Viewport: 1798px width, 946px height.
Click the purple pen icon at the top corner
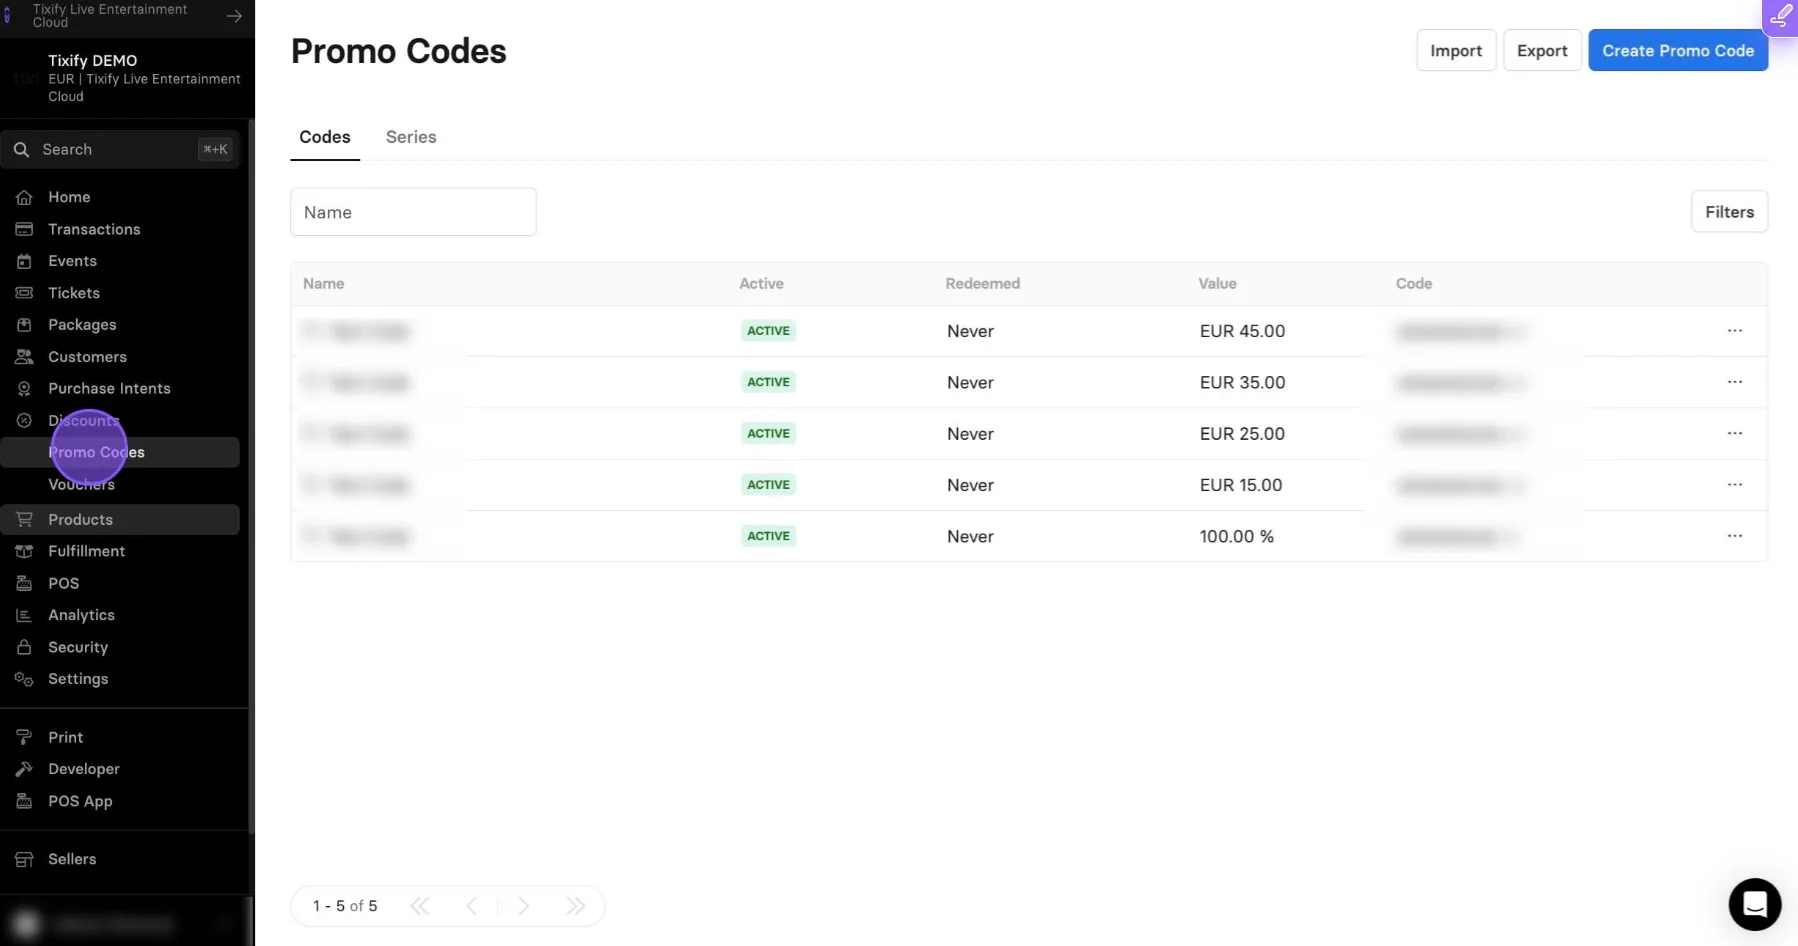click(x=1780, y=17)
